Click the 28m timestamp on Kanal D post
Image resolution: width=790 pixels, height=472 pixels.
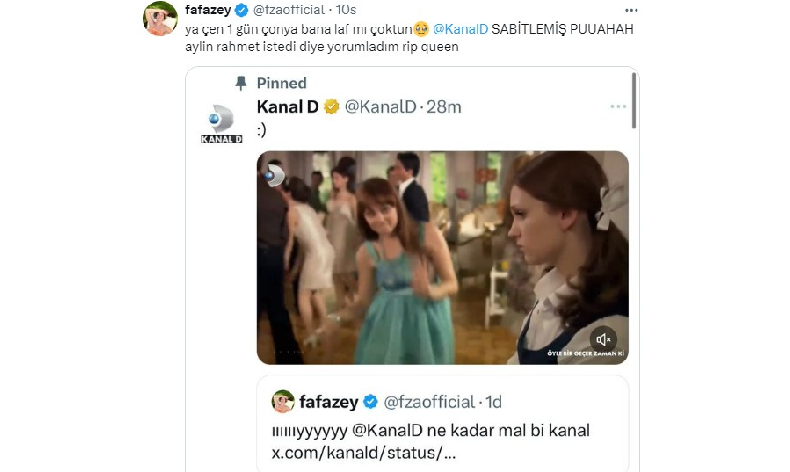445,107
